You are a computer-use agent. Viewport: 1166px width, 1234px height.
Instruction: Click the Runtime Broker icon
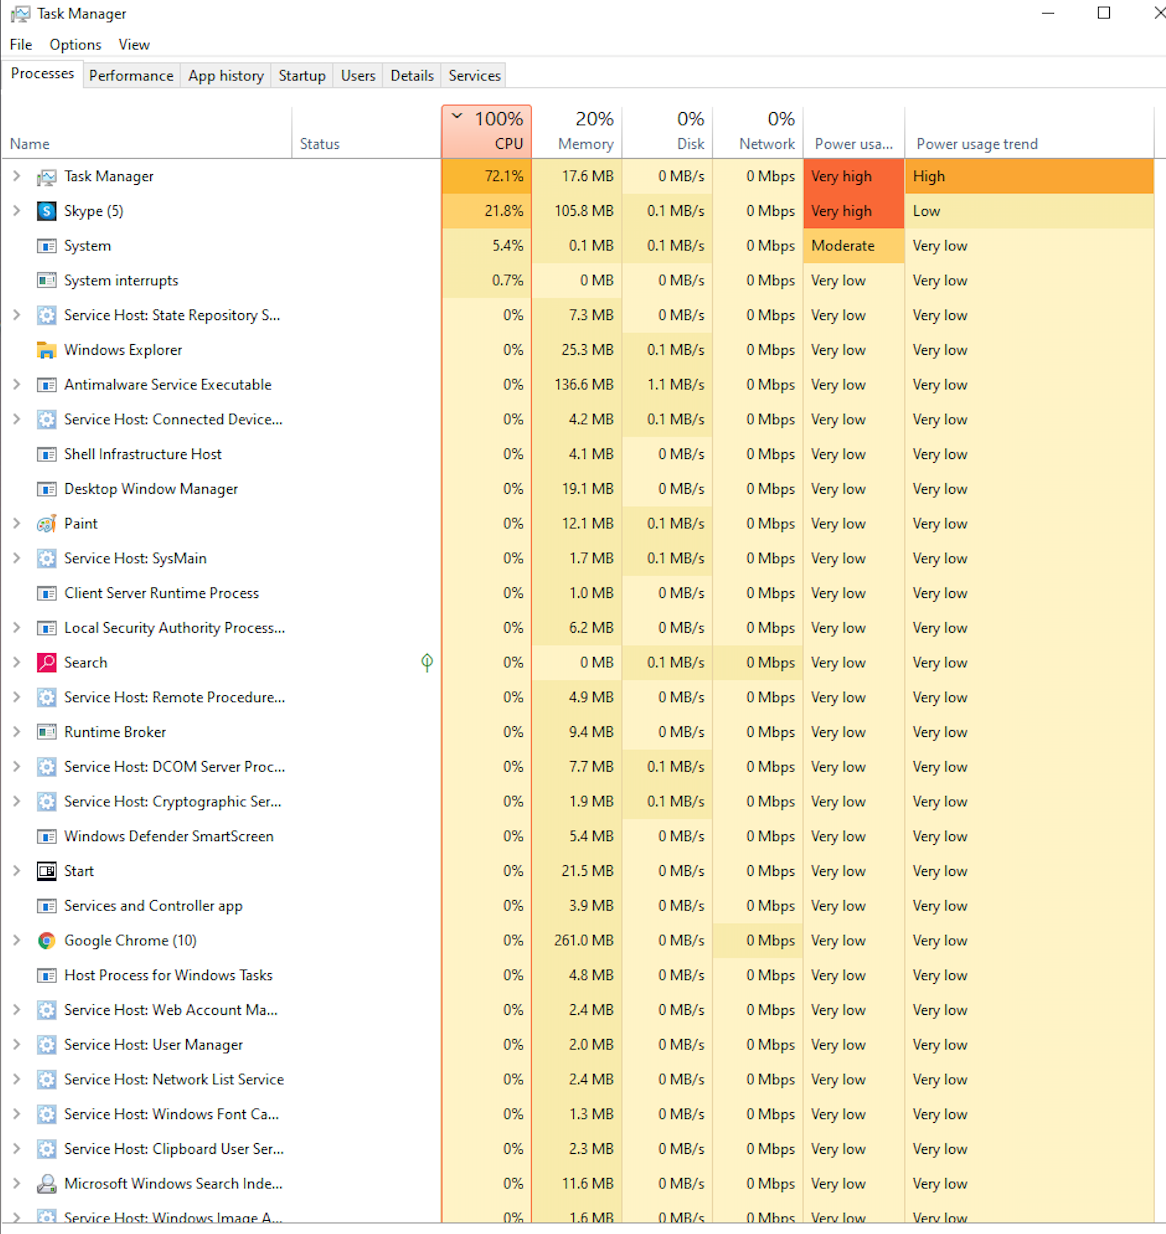[x=46, y=732]
